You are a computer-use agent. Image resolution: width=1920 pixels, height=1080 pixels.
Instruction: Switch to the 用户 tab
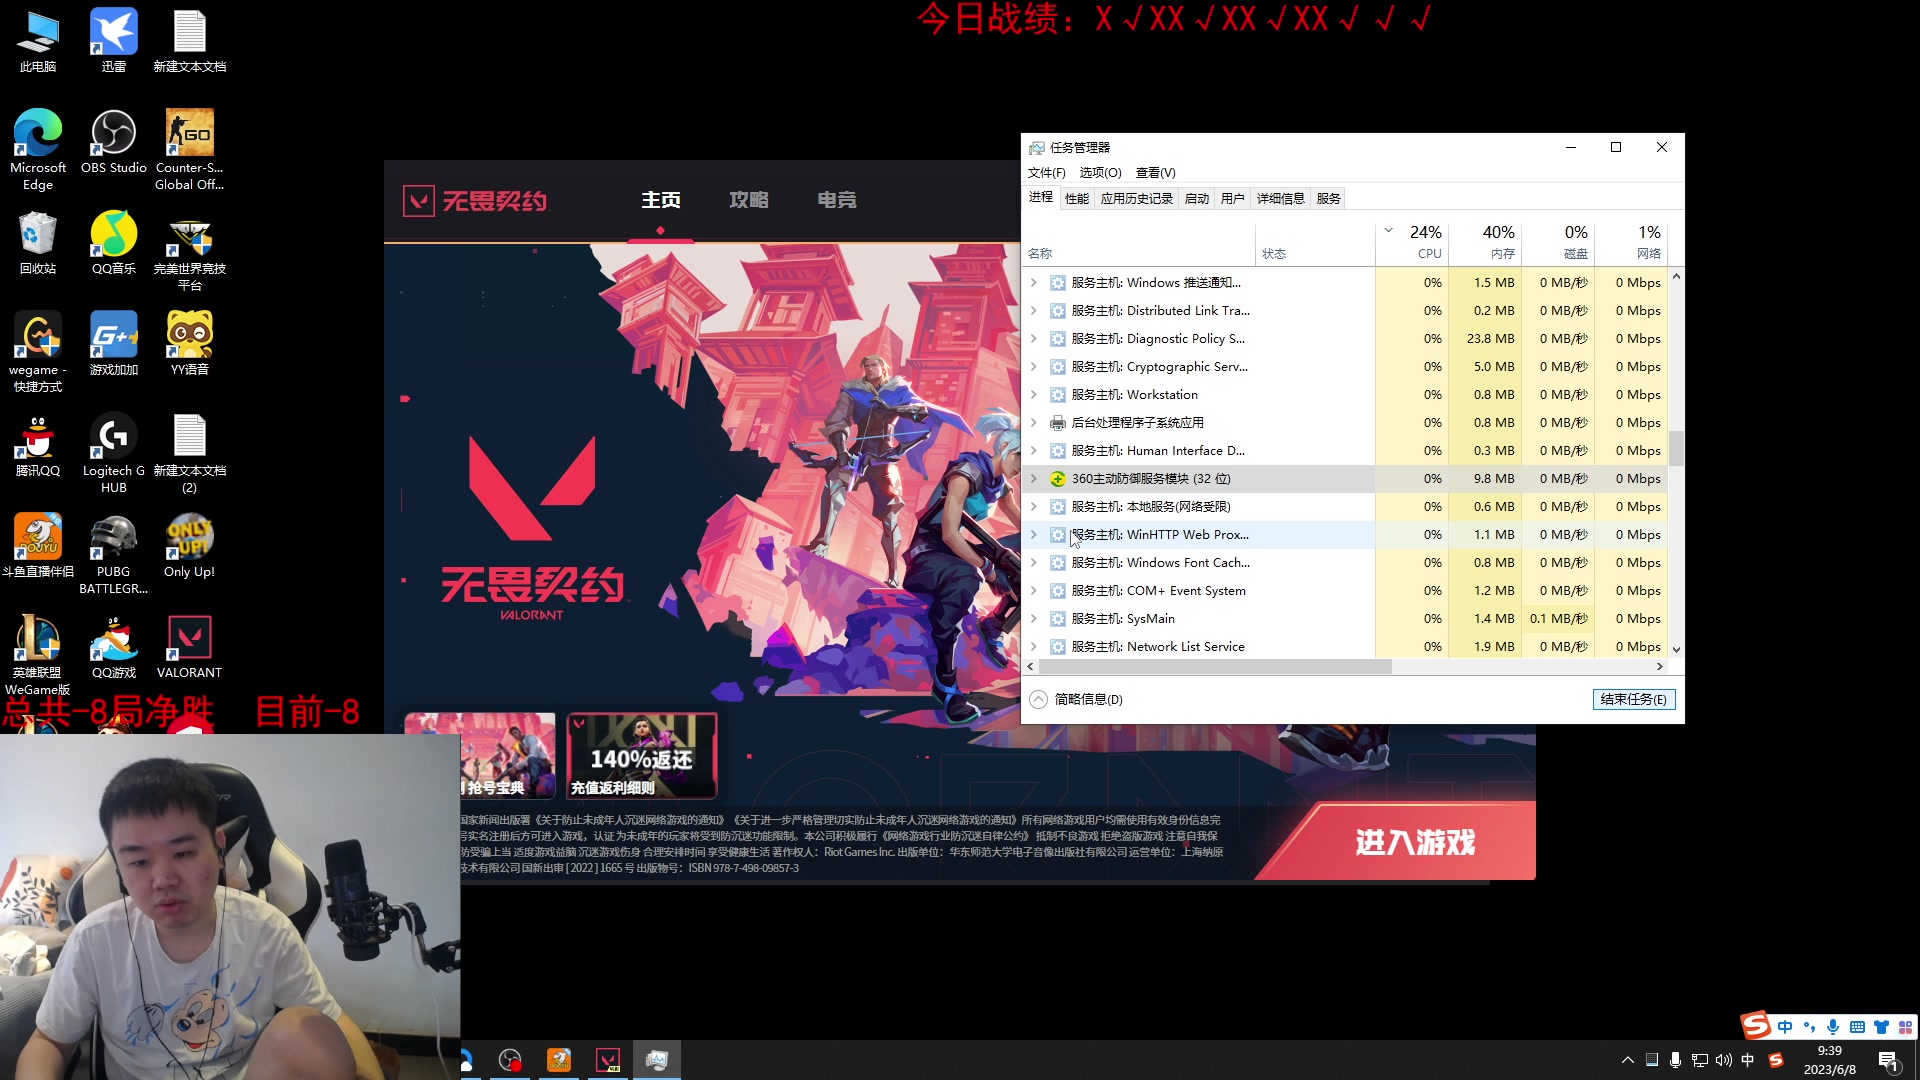(x=1233, y=199)
